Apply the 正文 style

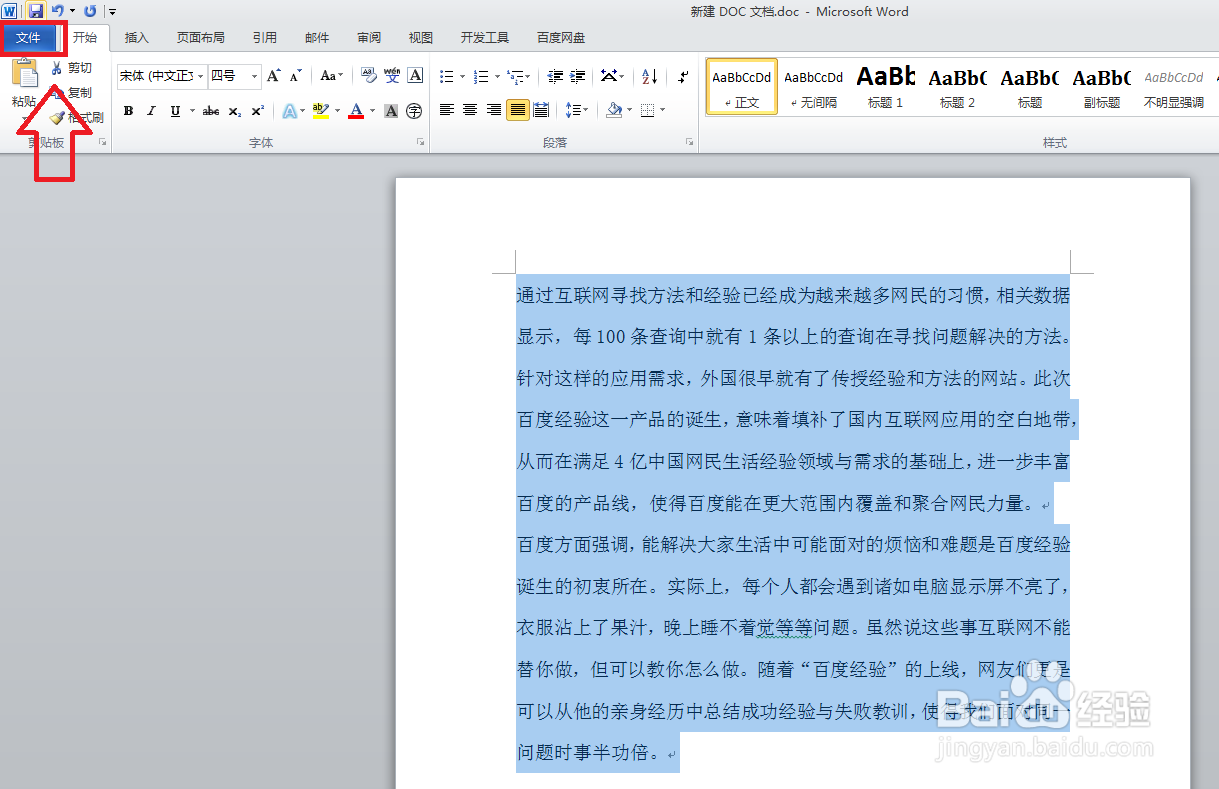click(742, 87)
